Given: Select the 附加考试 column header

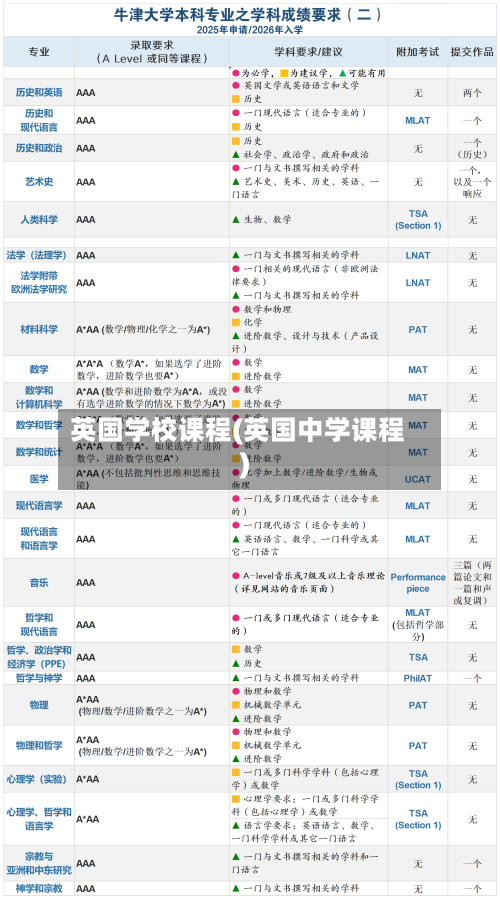Looking at the screenshot, I should (418, 52).
